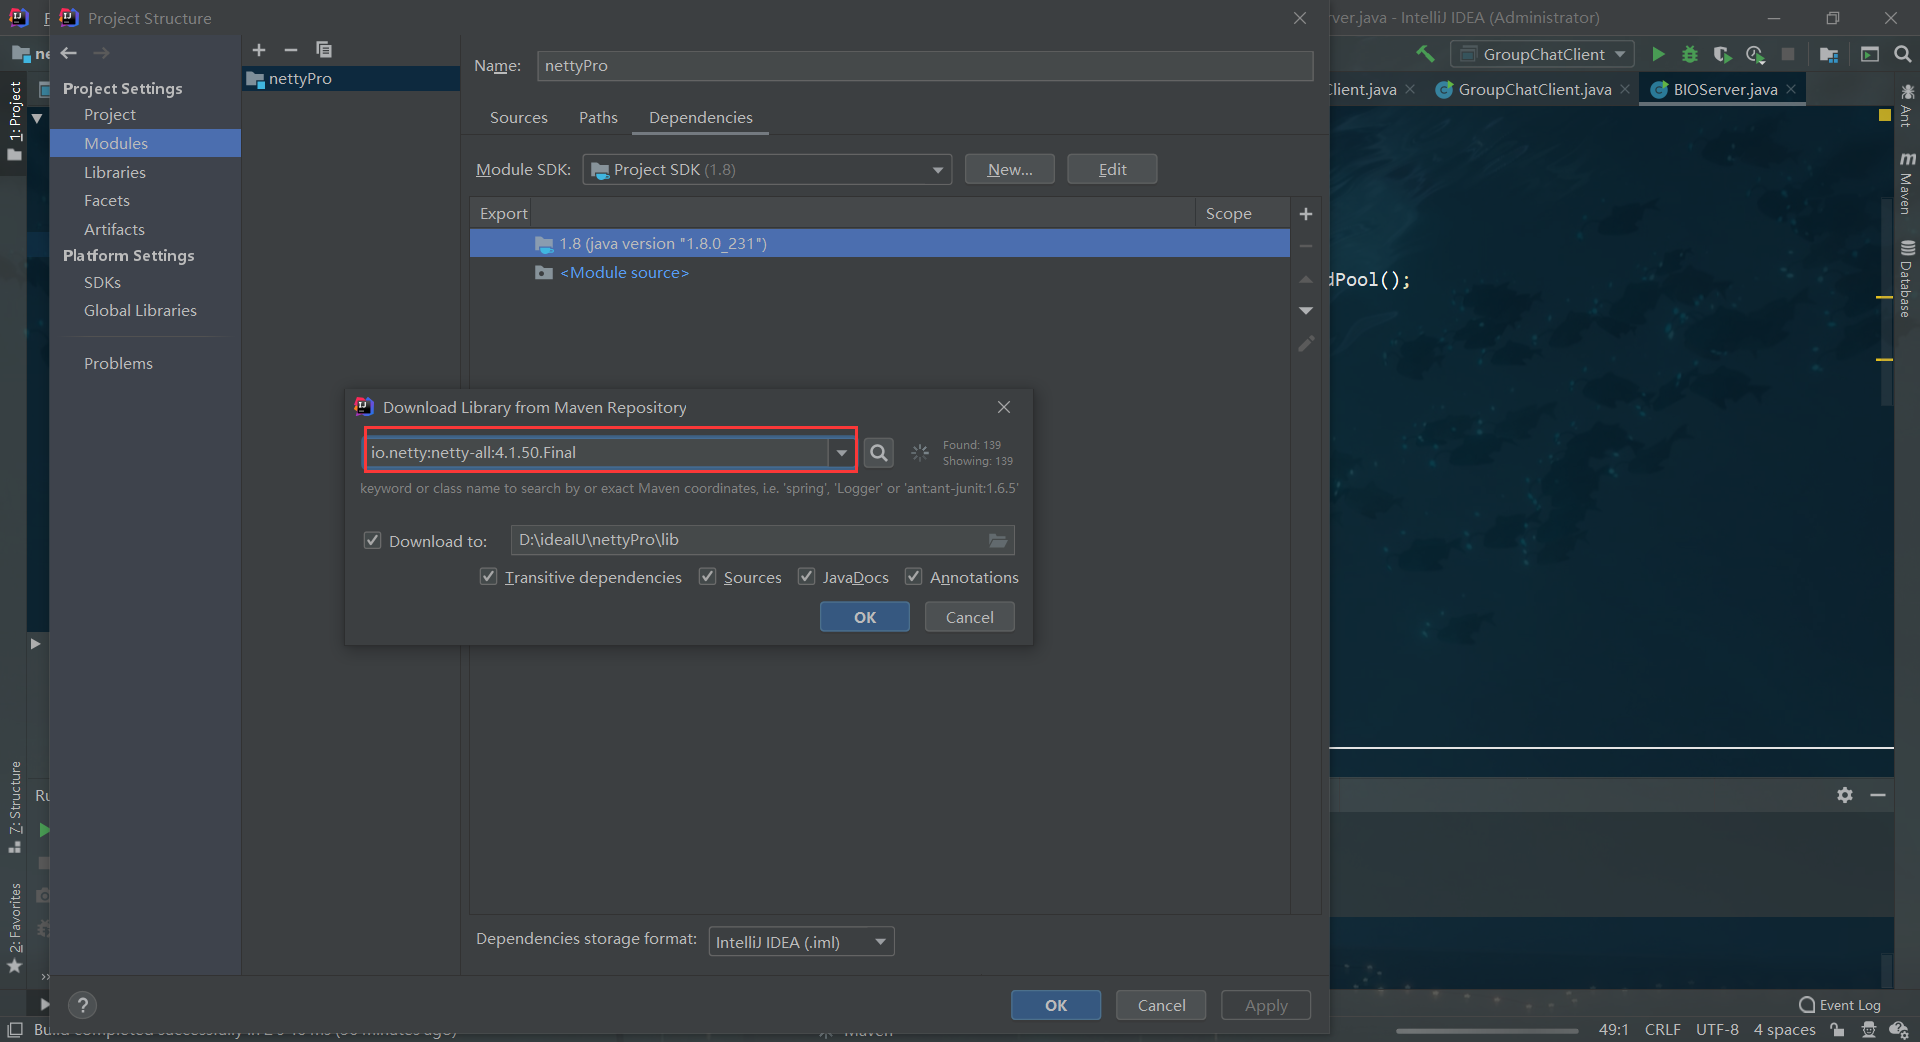
Task: Remove the selected module with the minus icon
Action: point(291,50)
